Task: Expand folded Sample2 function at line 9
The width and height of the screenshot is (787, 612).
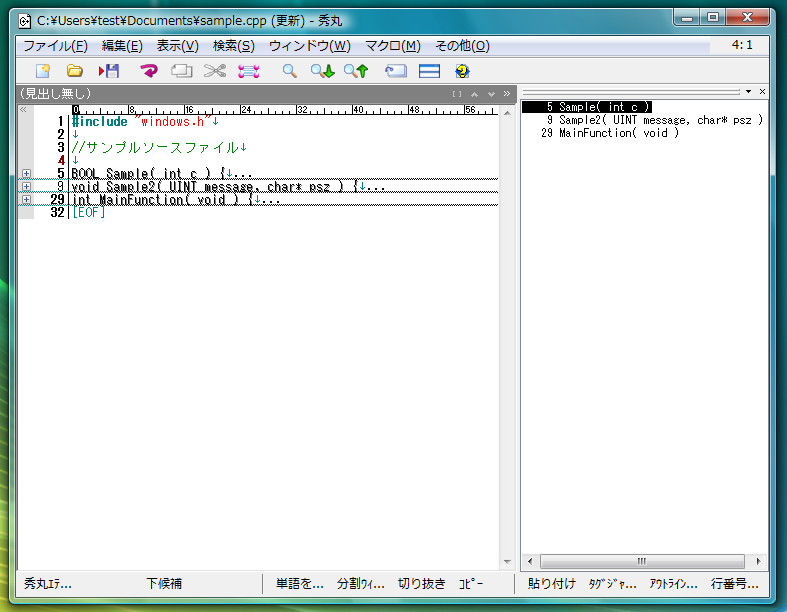Action: tap(26, 187)
